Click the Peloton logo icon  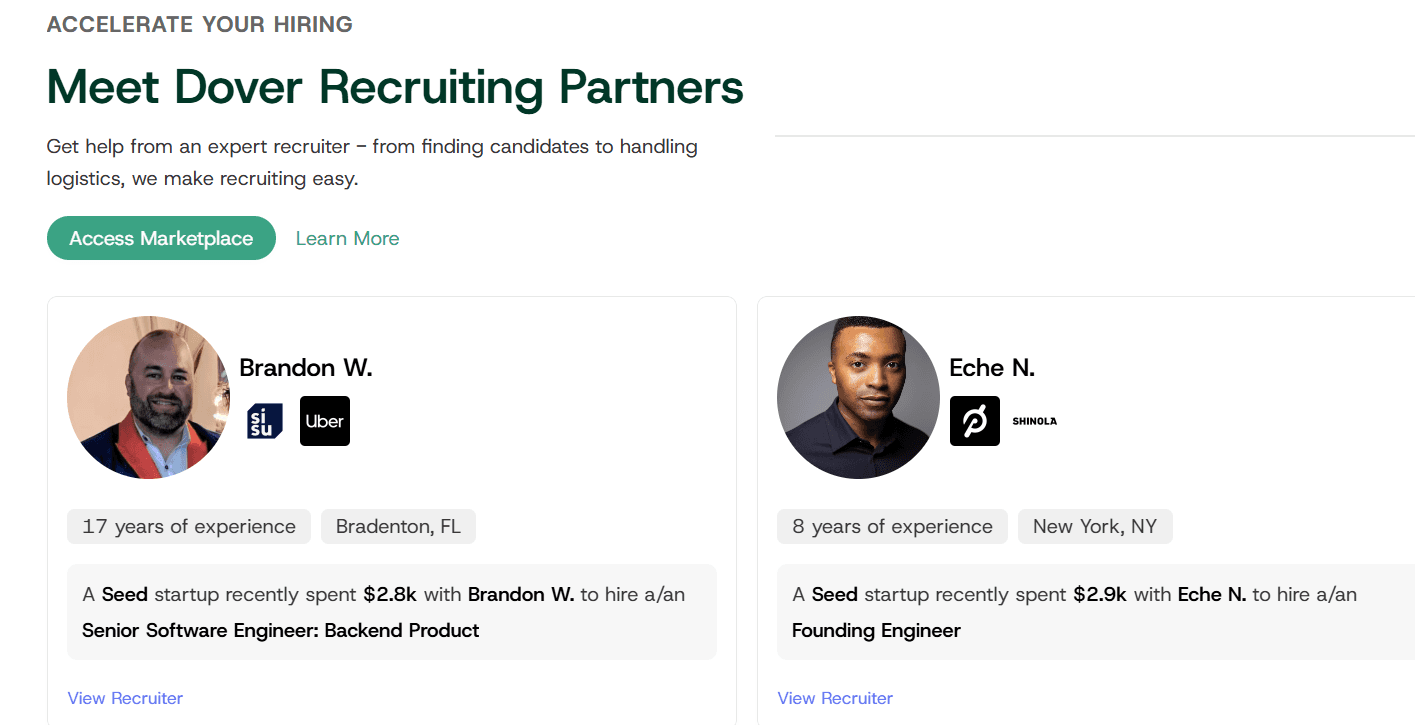tap(975, 421)
